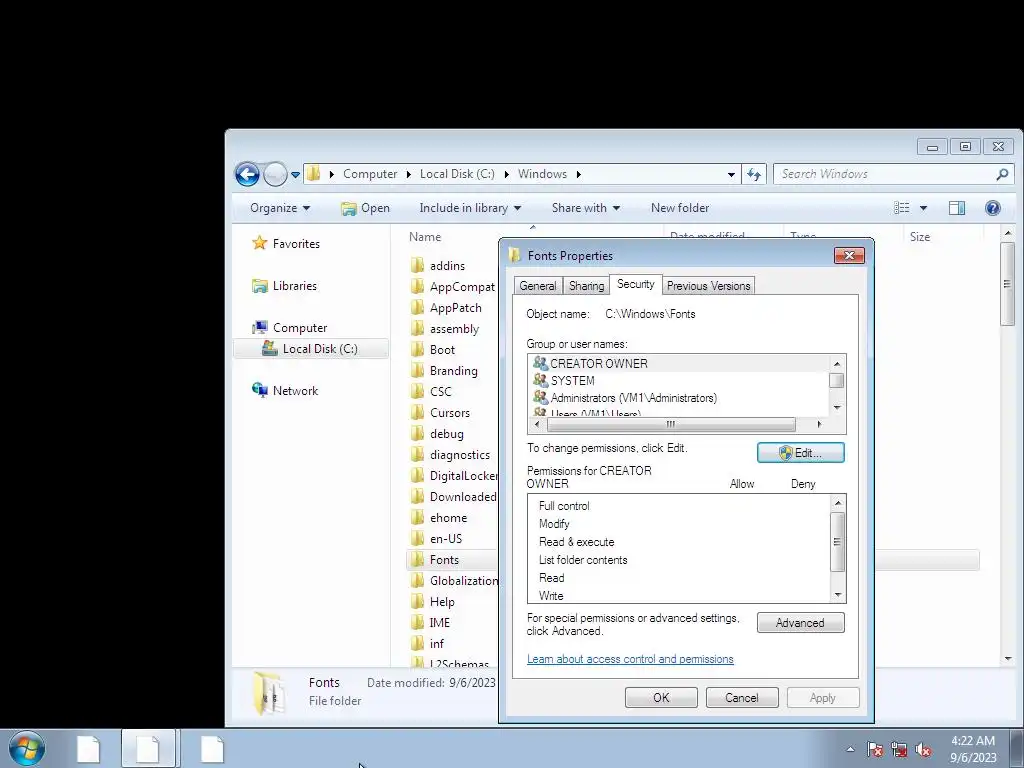Select the CSC folder icon
This screenshot has width=1024, height=768.
tap(418, 391)
